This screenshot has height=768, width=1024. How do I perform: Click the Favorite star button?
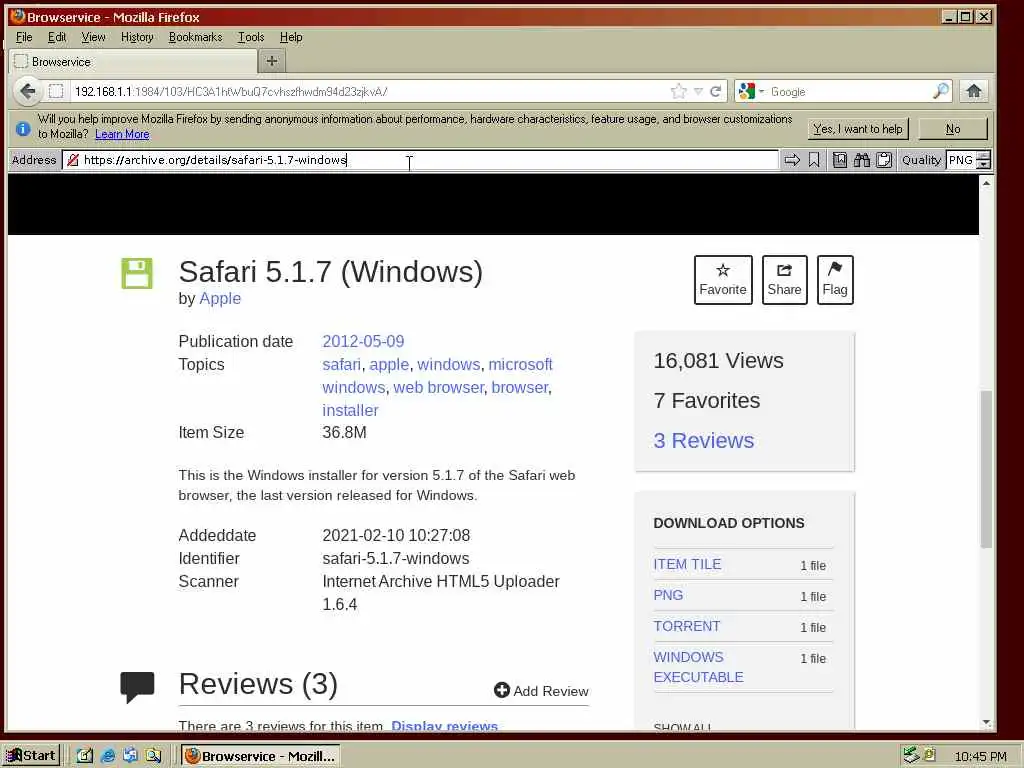pos(723,280)
